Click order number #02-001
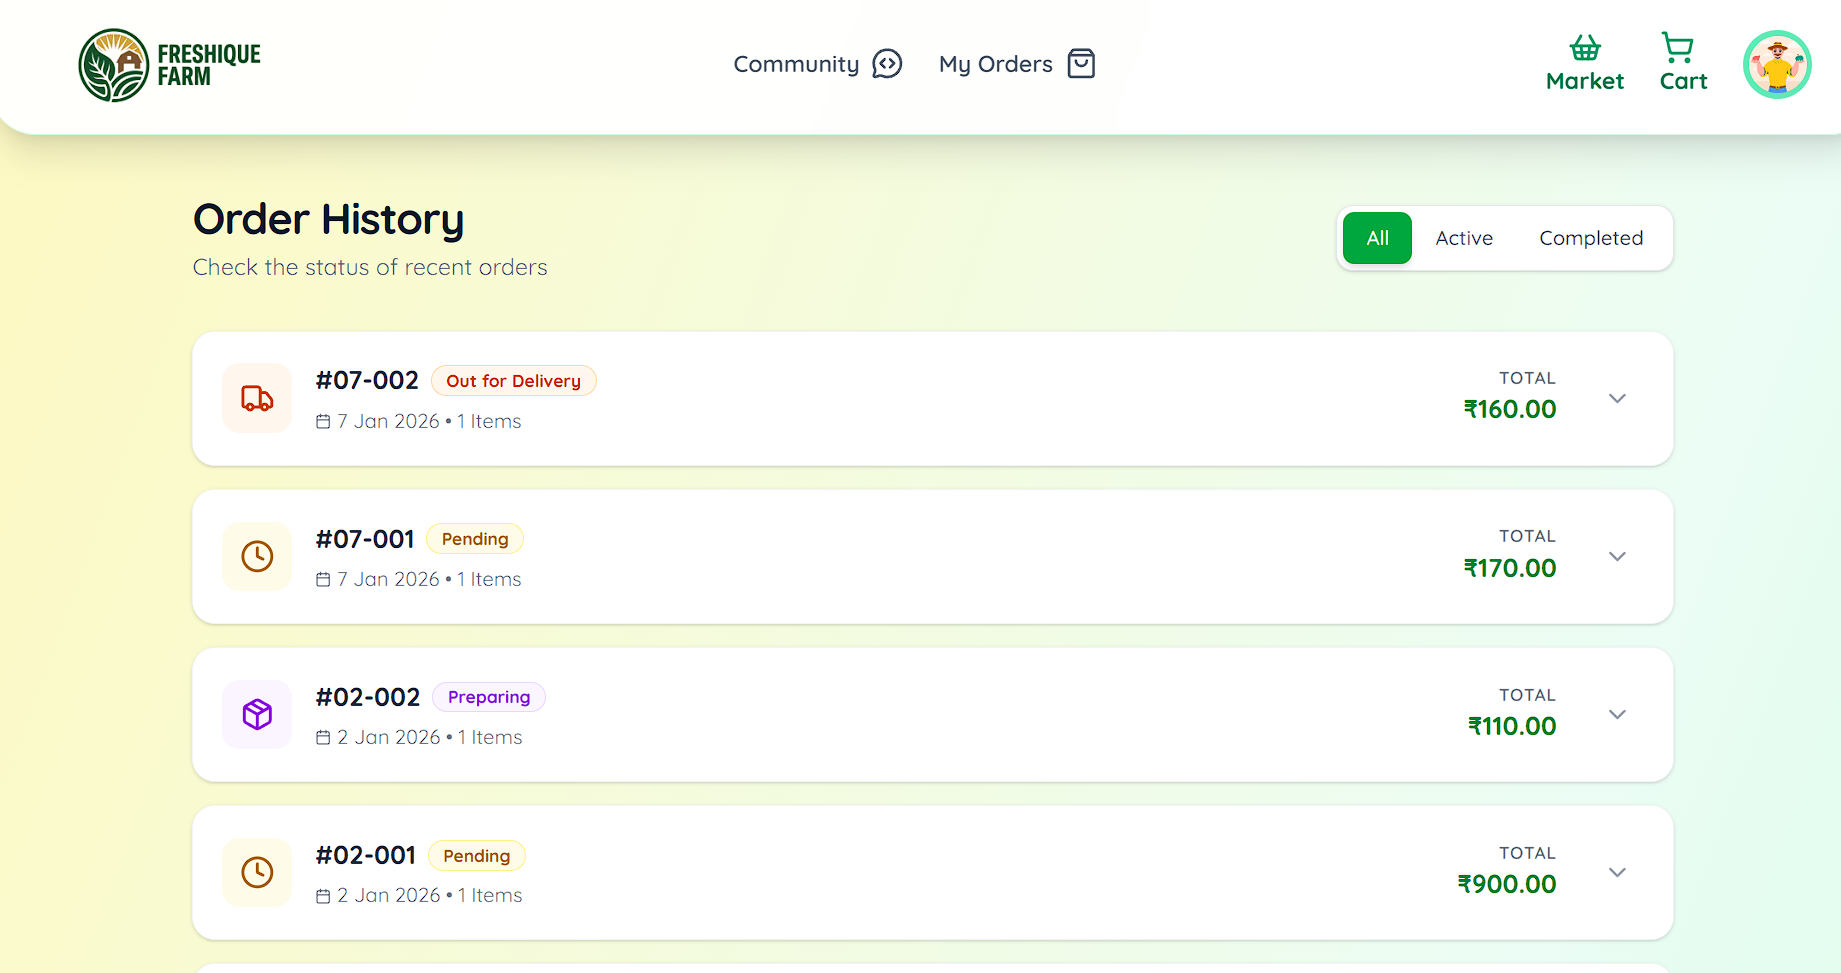The width and height of the screenshot is (1841, 973). tap(366, 855)
